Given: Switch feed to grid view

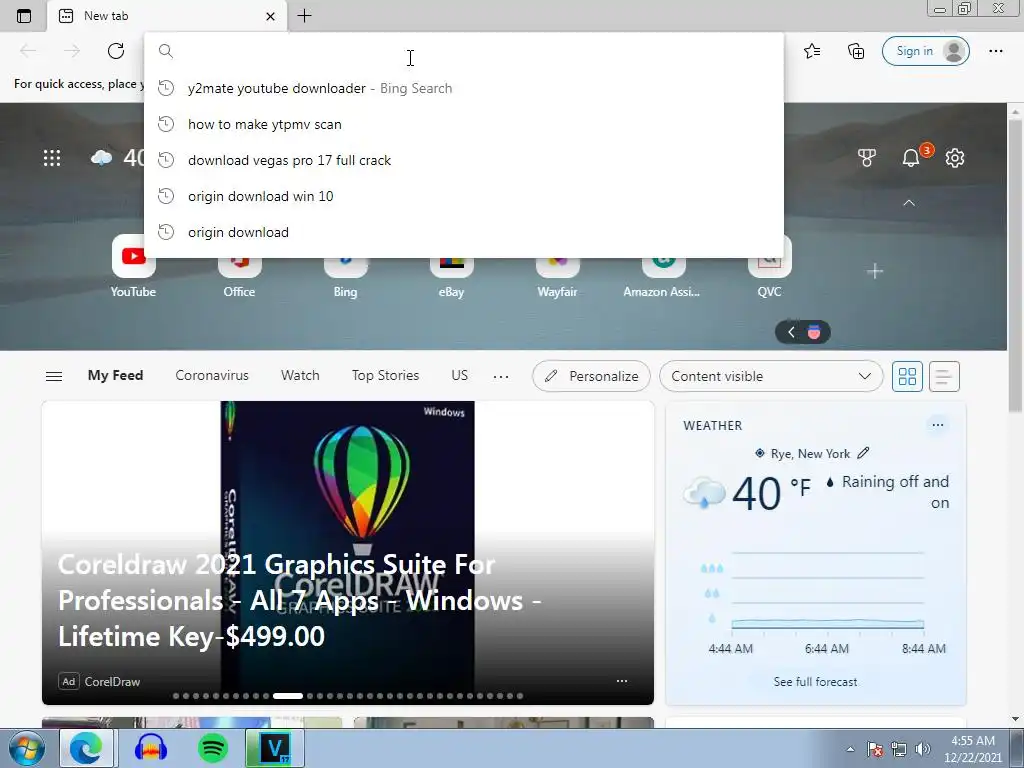Looking at the screenshot, I should coord(907,376).
